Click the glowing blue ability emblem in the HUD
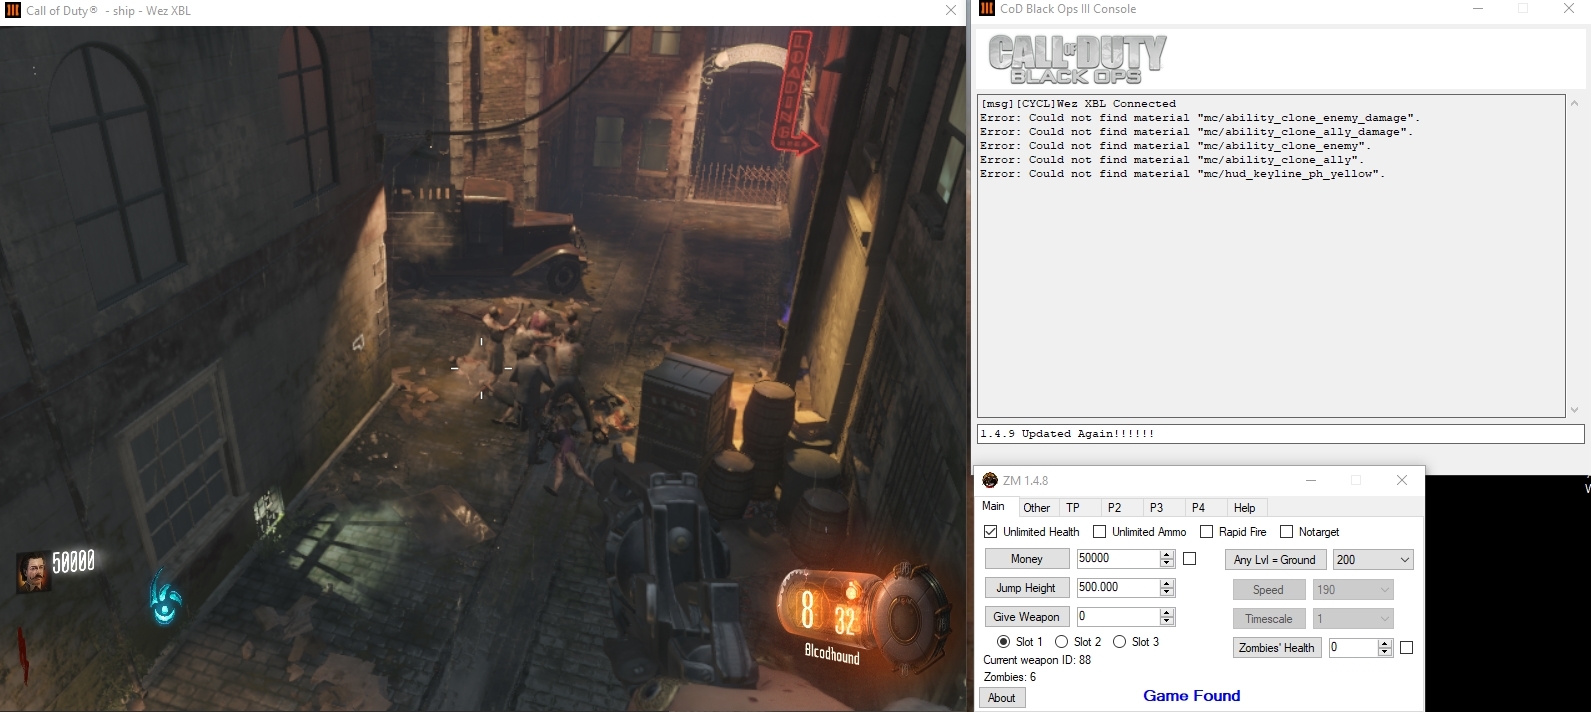Viewport: 1591px width, 712px height. pos(166,597)
